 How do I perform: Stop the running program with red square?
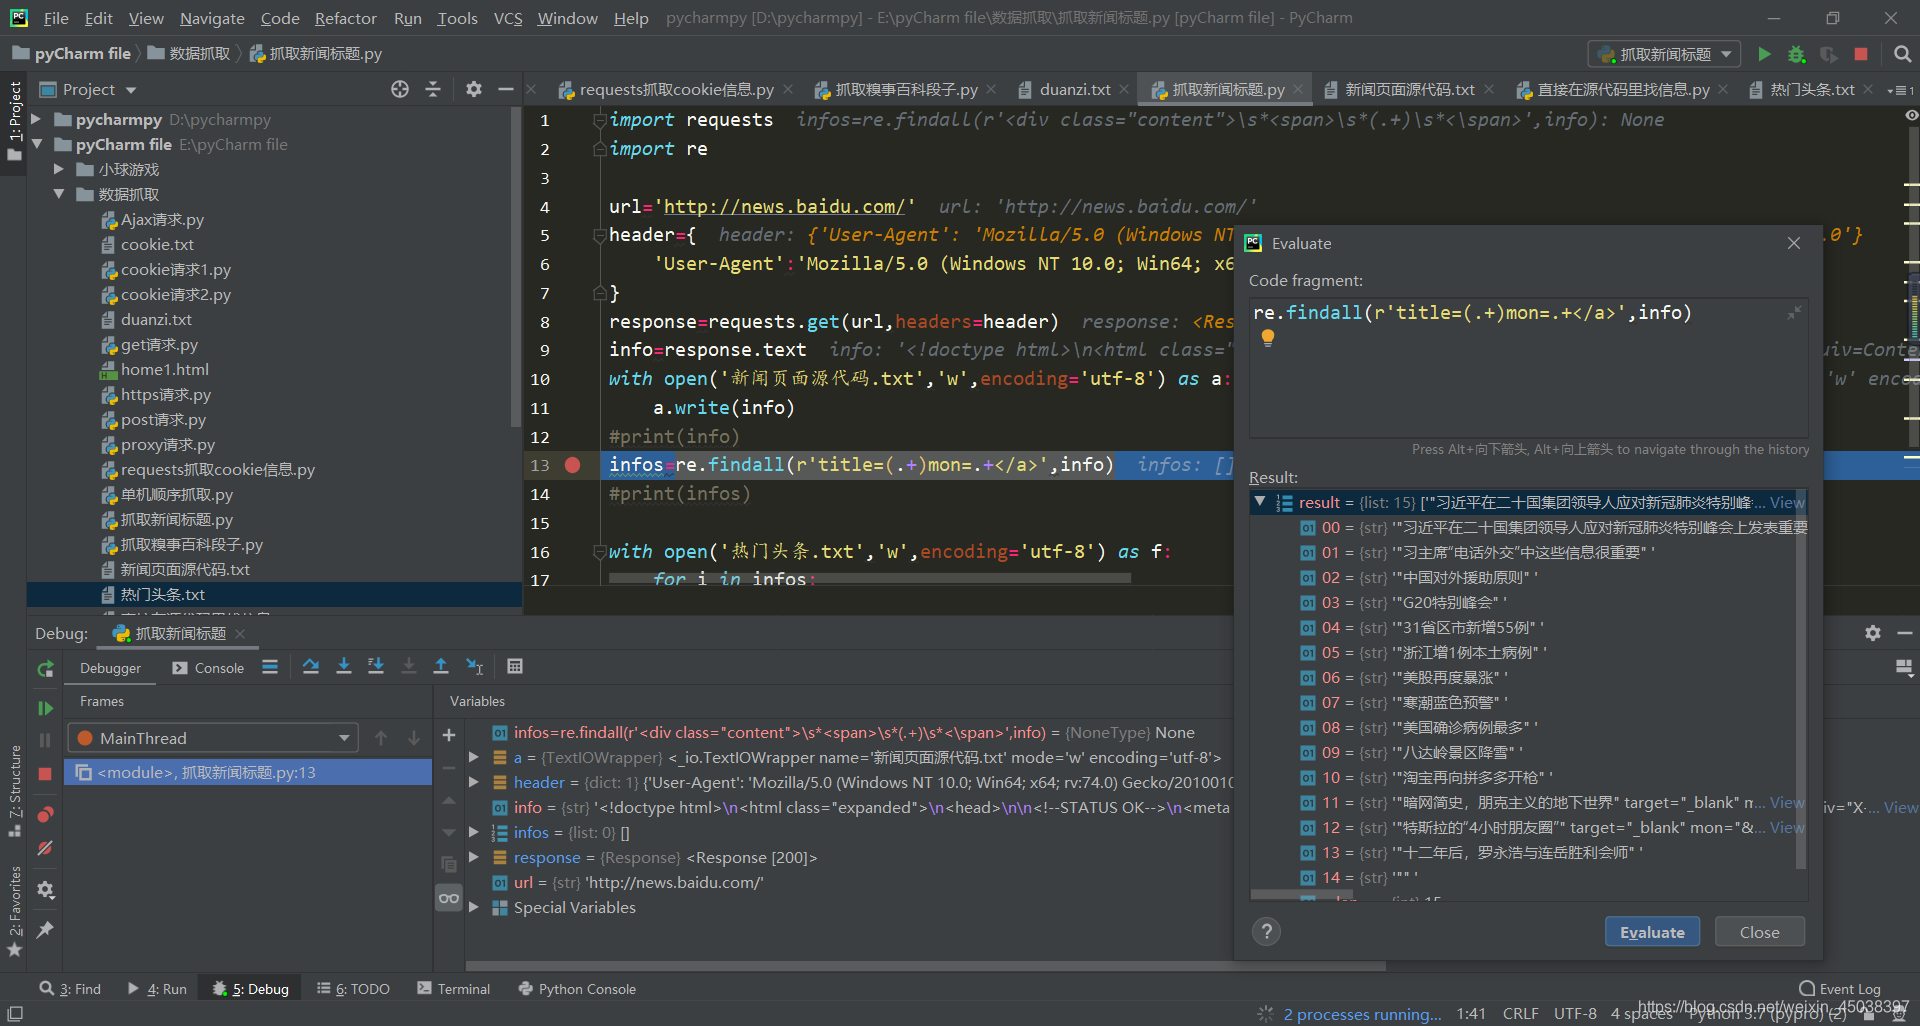(x=1860, y=54)
